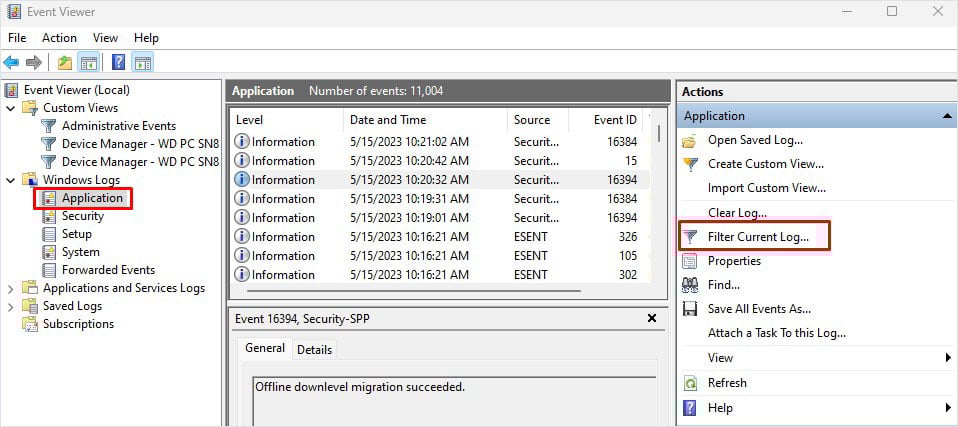Screen dimensions: 958x427
Task: Click the green Refresh icon in Actions
Action: (x=690, y=383)
